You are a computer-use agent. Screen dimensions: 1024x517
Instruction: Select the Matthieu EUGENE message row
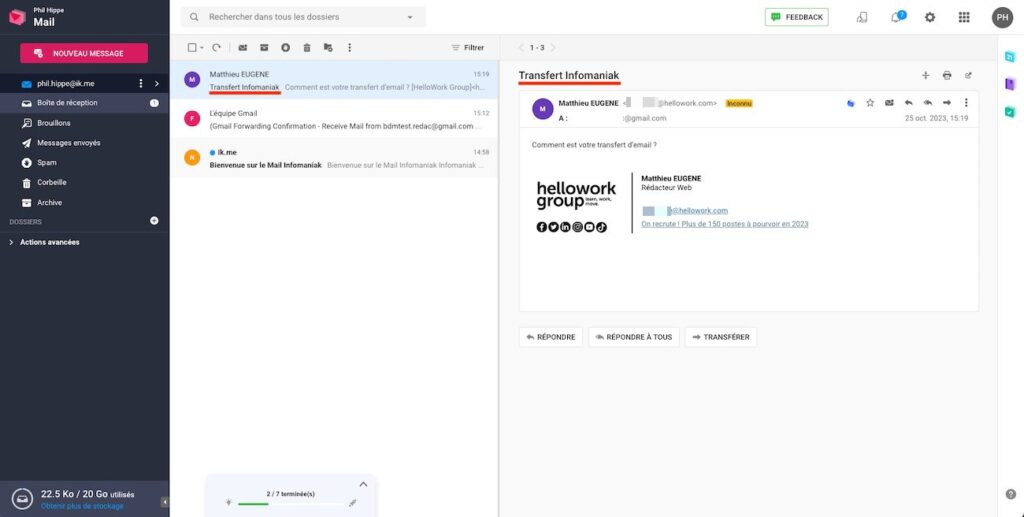pyautogui.click(x=334, y=80)
